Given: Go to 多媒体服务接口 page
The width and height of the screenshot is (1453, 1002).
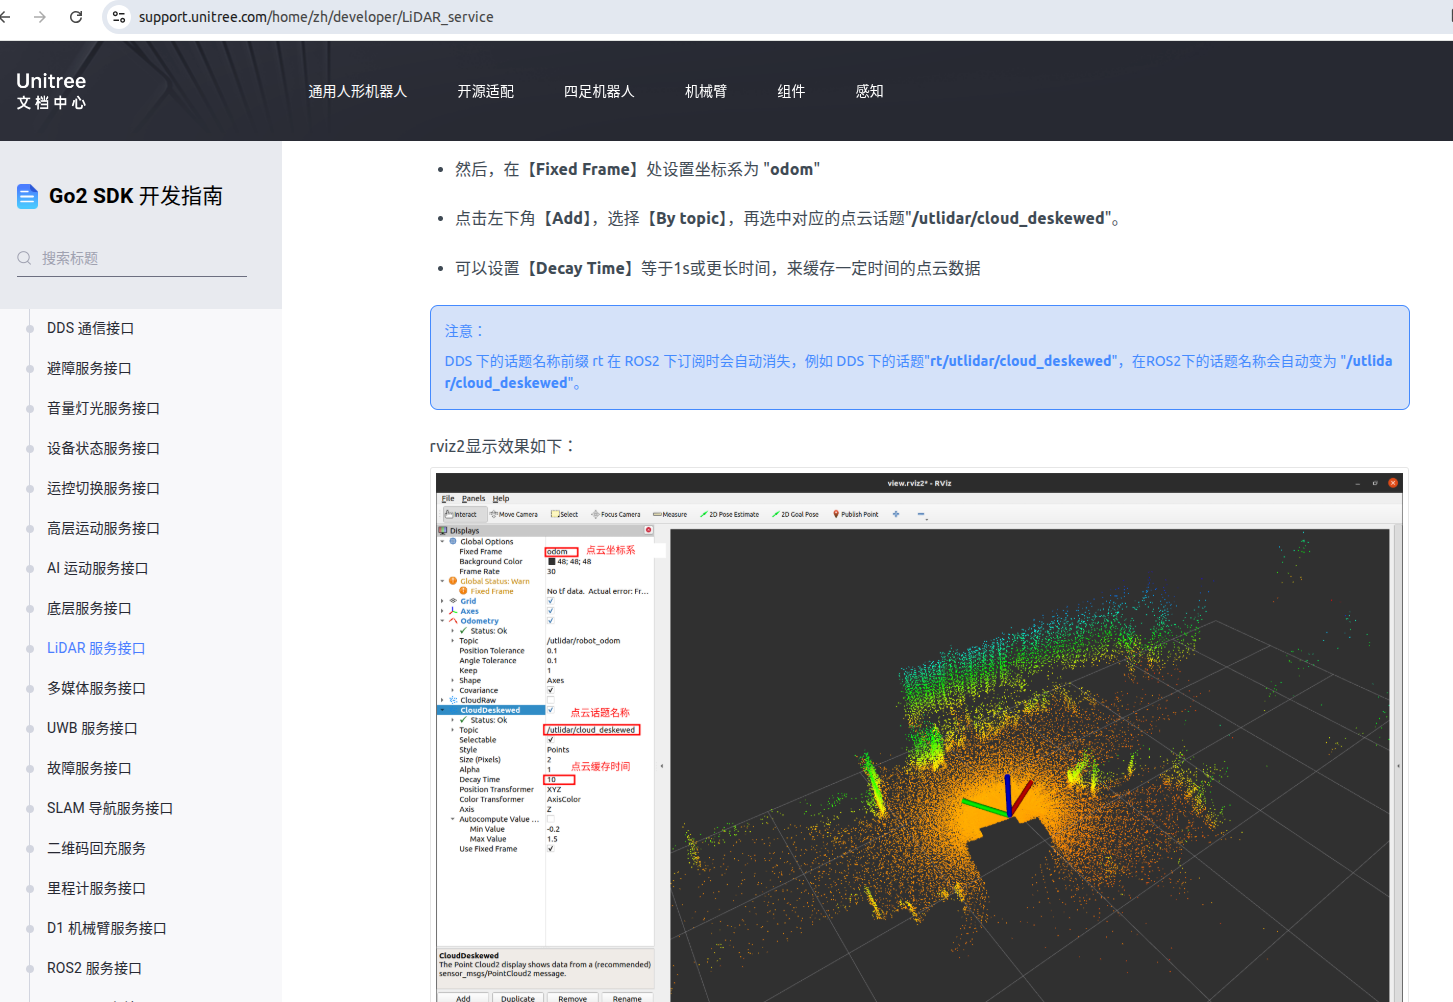Looking at the screenshot, I should point(96,688).
